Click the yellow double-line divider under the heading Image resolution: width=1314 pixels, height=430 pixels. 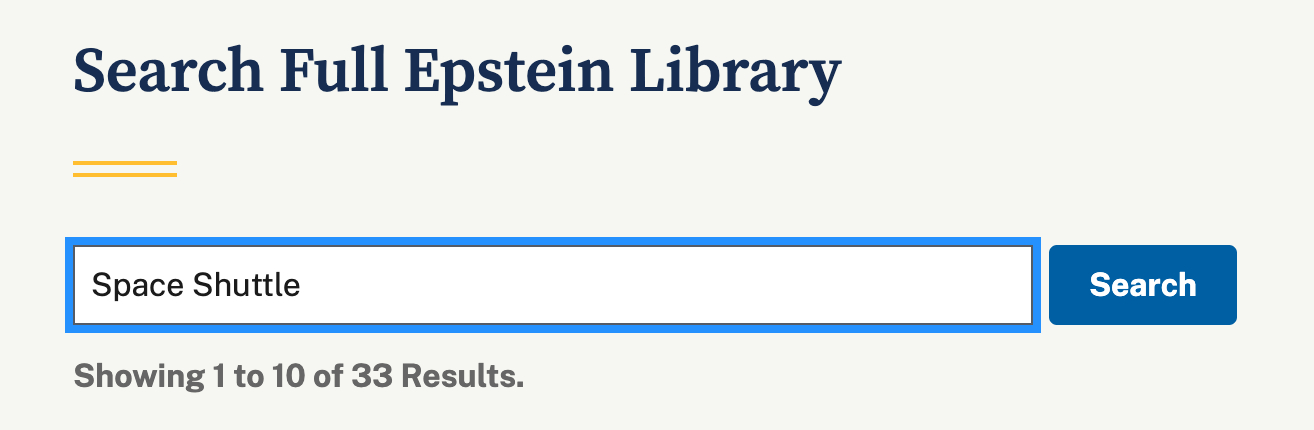[125, 169]
